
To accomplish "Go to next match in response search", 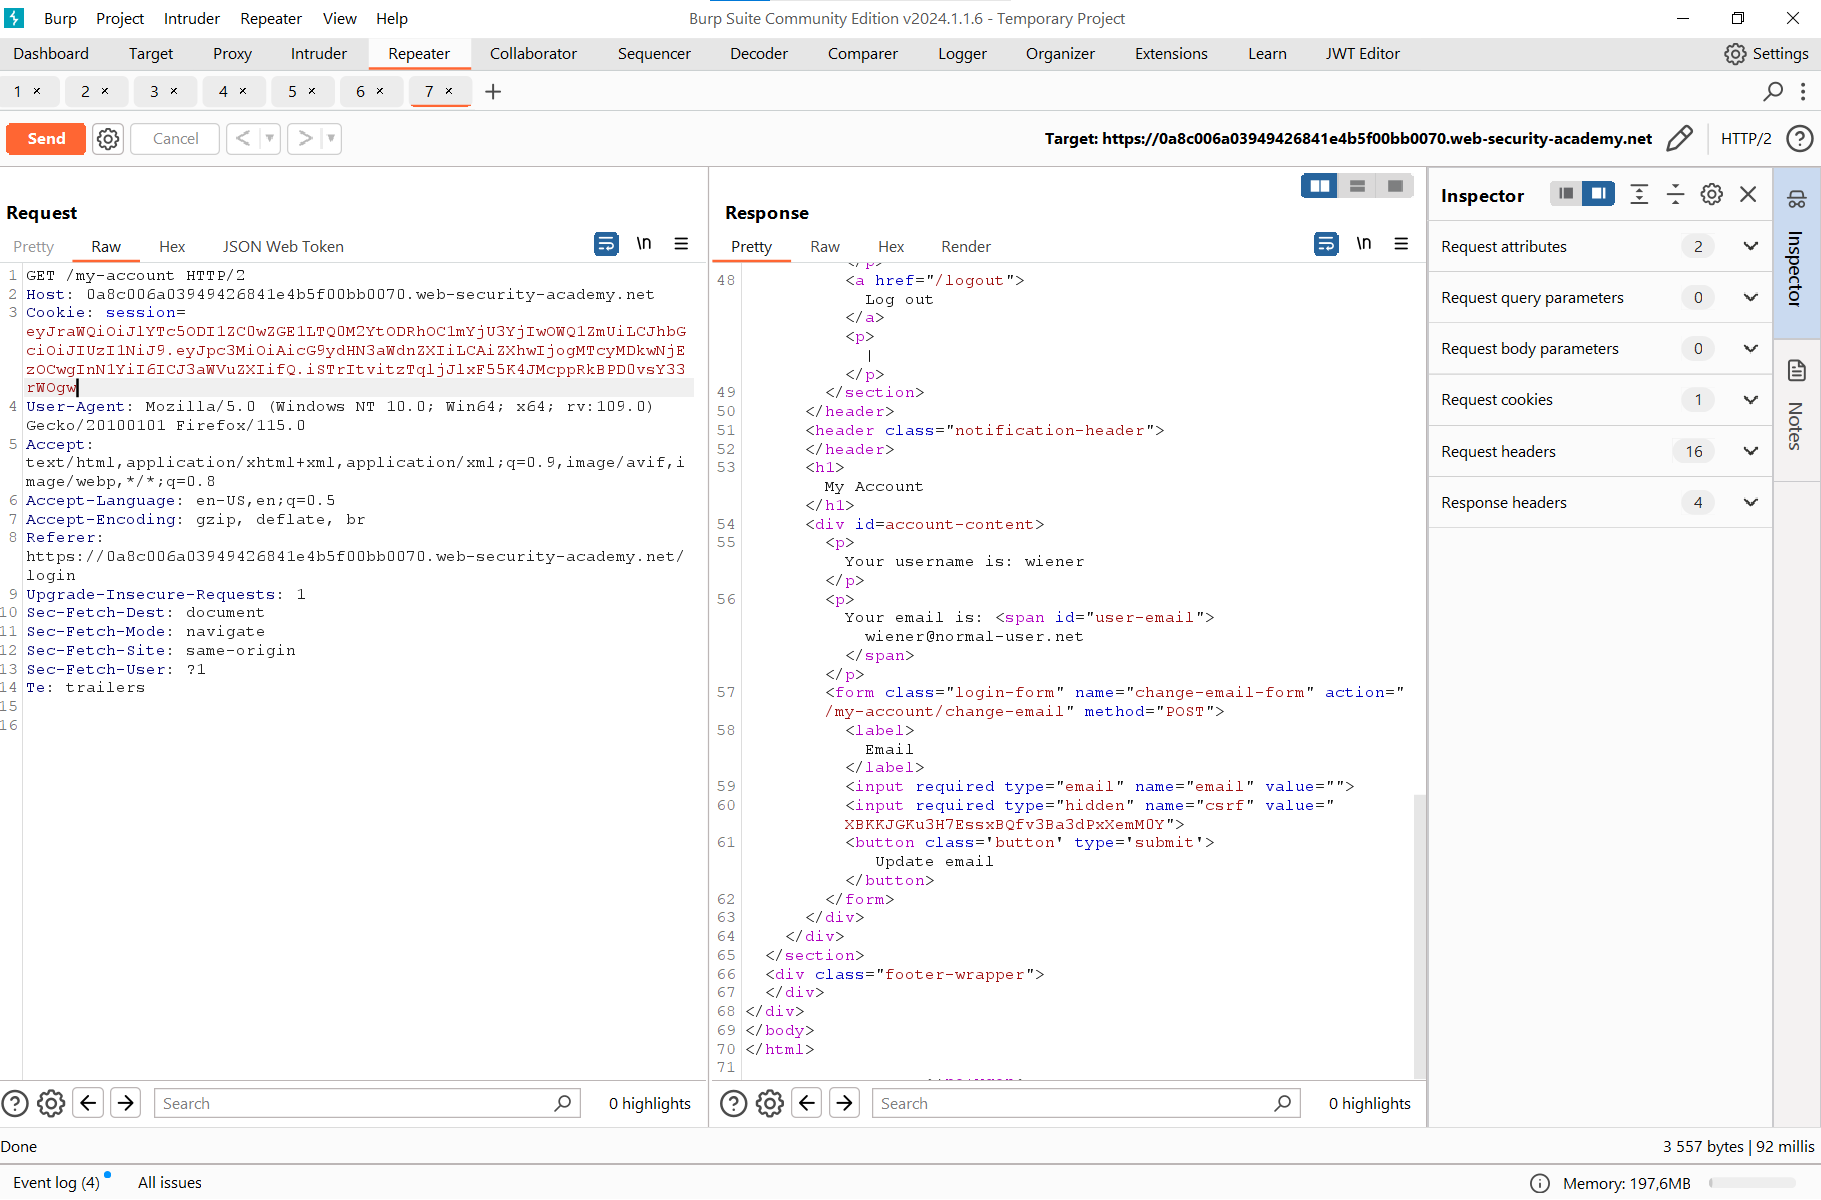I will click(x=845, y=1103).
